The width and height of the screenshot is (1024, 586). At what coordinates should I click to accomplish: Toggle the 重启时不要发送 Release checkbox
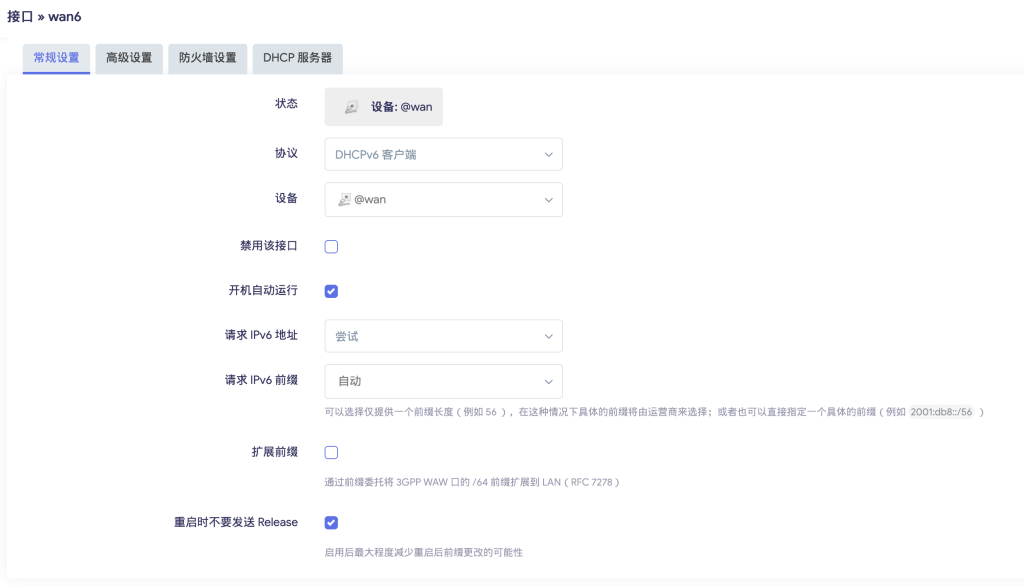[332, 523]
